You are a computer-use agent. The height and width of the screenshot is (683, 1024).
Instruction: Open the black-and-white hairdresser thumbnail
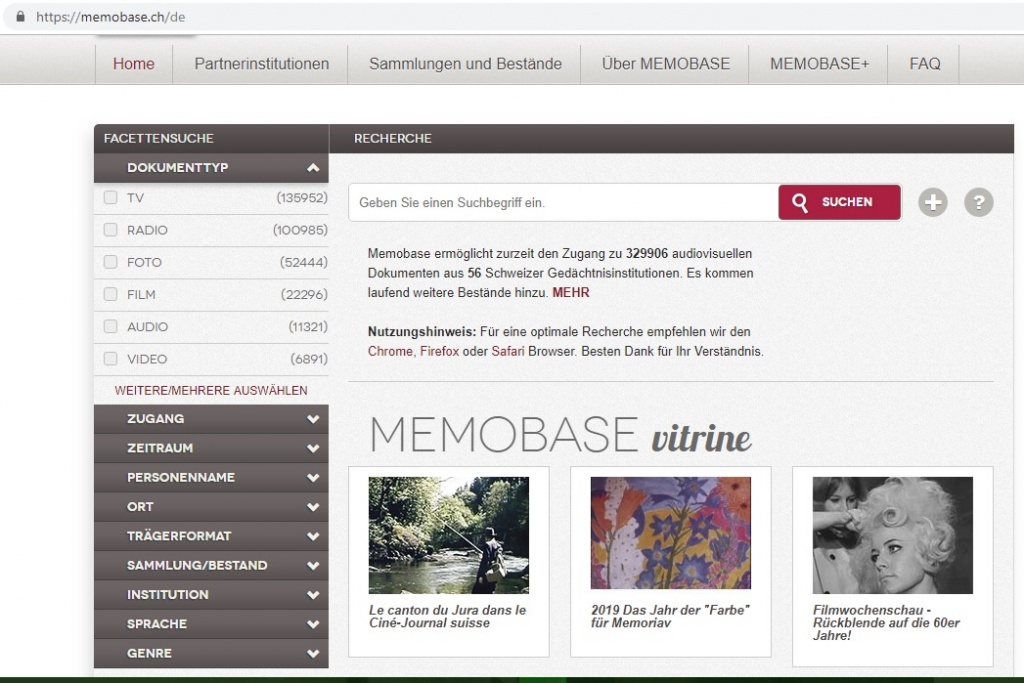tap(893, 535)
